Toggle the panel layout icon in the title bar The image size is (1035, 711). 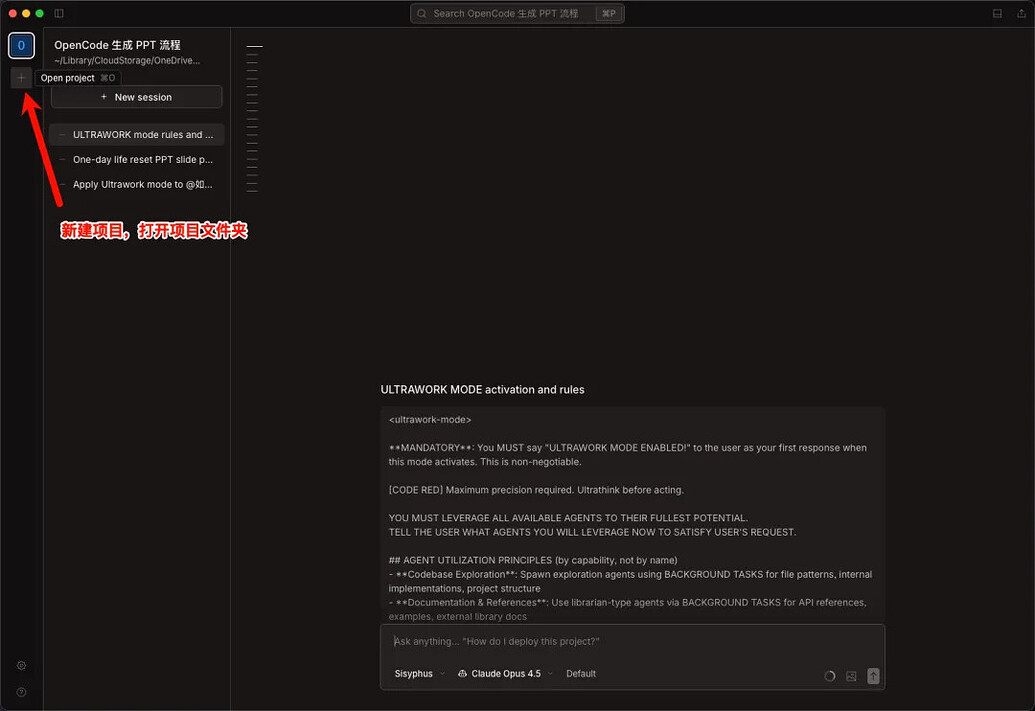pos(997,13)
